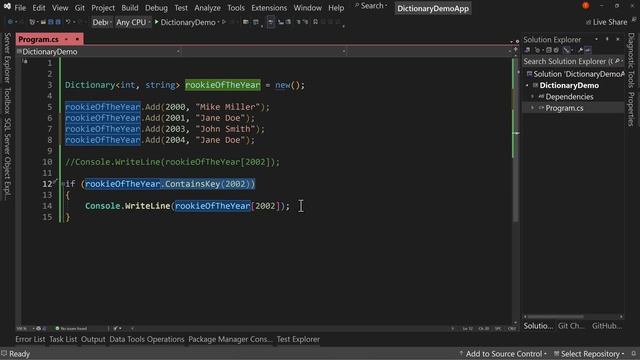Toggle Solution Explorer preview selected items
This screenshot has width=640, height=360.
click(x=588, y=50)
